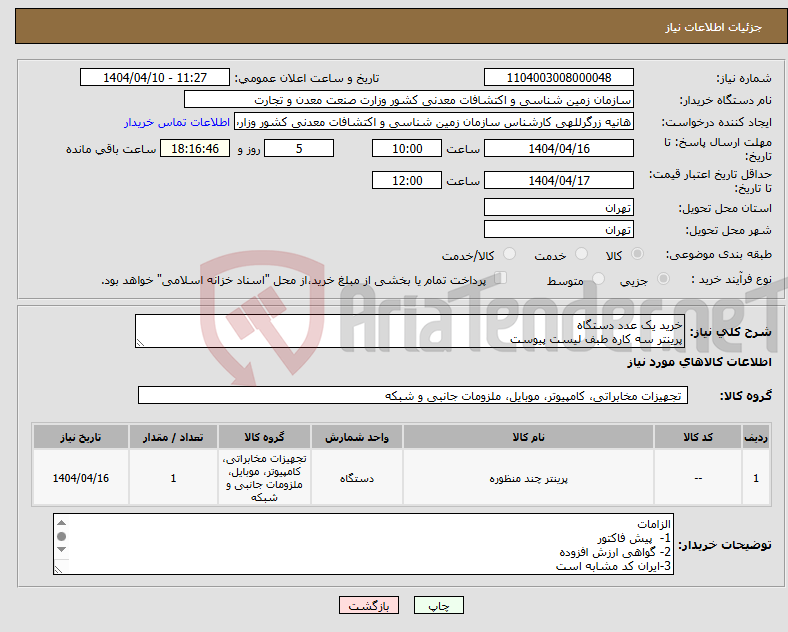Screen dimensions: 788x632
Task: Click the گروه کالا table column header
Action: pyautogui.click(x=264, y=437)
